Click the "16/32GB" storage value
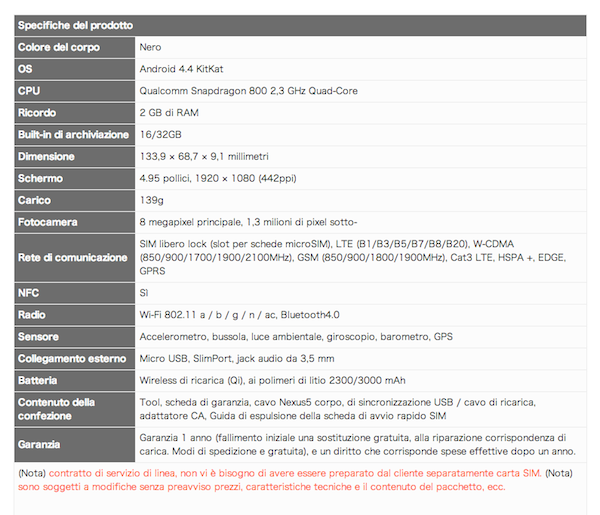 click(x=161, y=135)
